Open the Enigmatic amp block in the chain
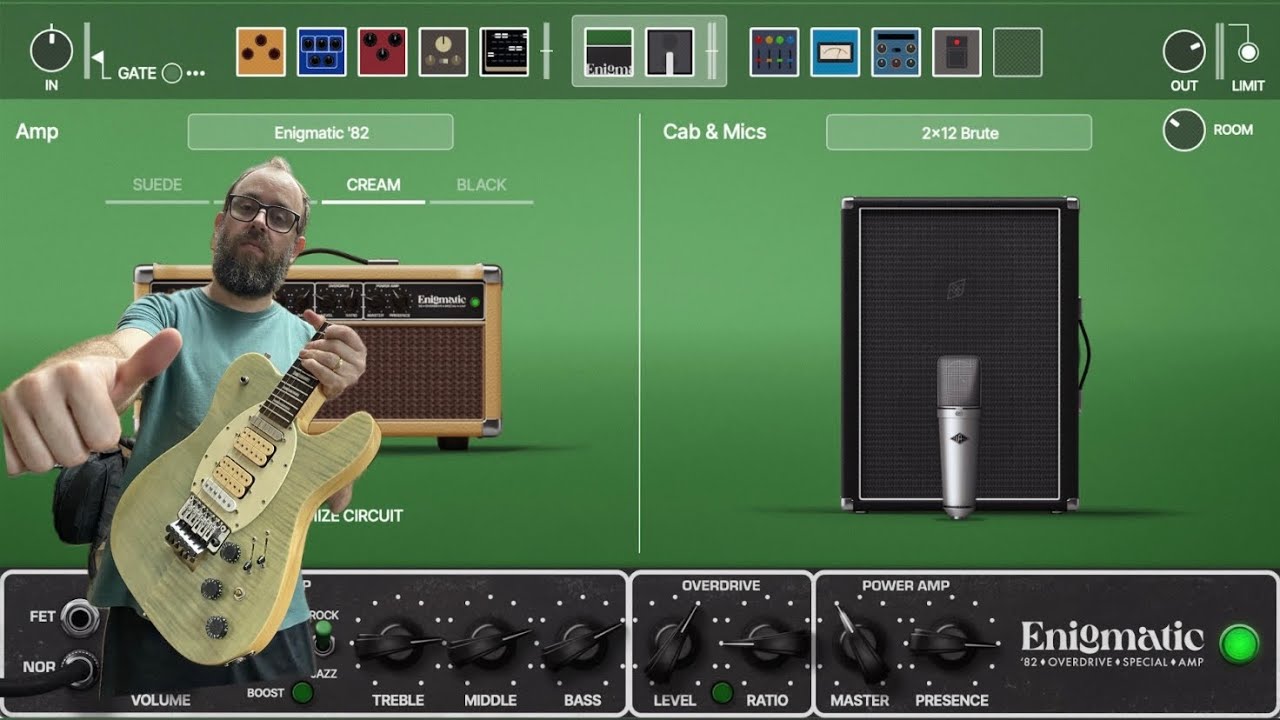The width and height of the screenshot is (1280, 720). click(x=609, y=52)
